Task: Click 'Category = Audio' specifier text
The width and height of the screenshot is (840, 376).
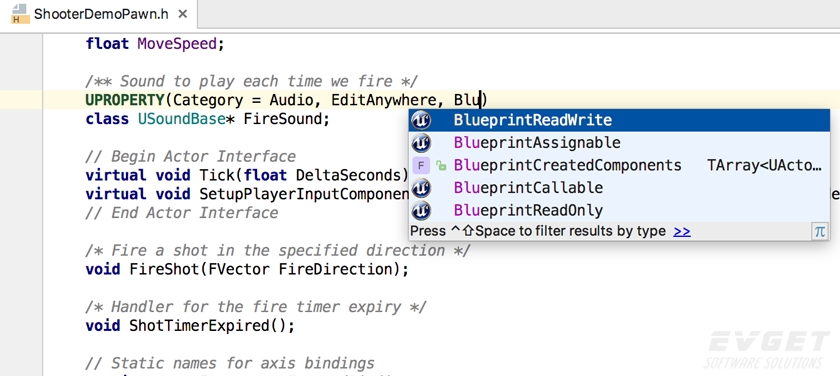Action: pyautogui.click(x=243, y=100)
